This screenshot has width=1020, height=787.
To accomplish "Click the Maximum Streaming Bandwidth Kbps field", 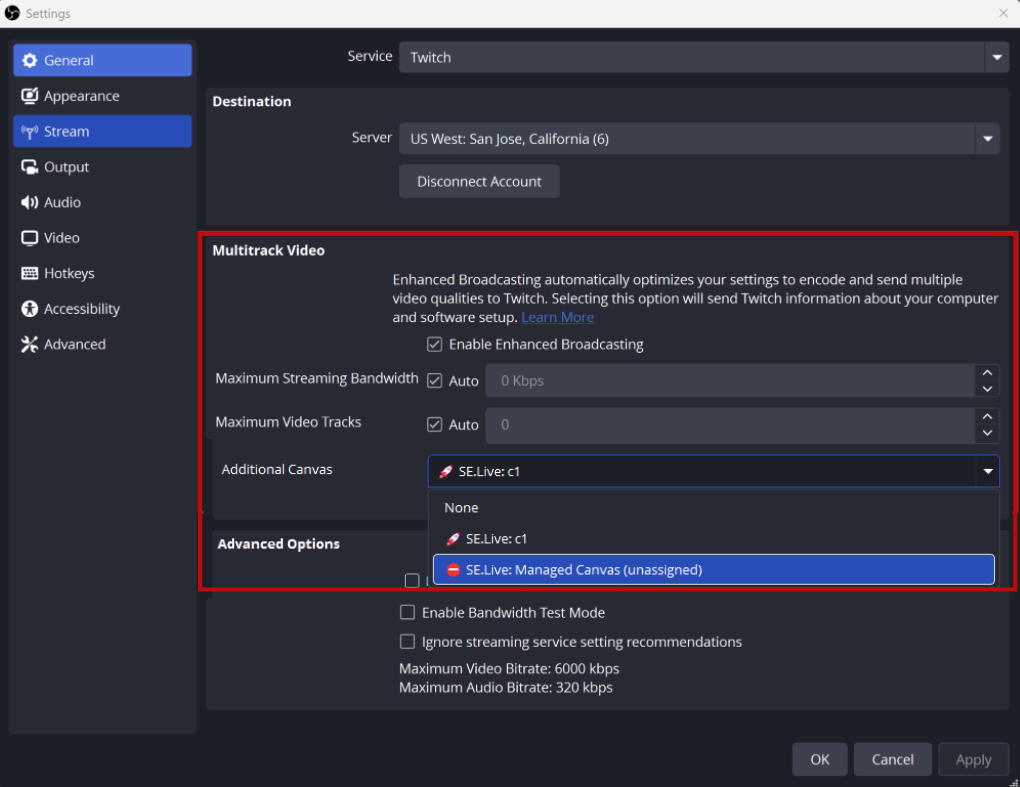I will (728, 381).
